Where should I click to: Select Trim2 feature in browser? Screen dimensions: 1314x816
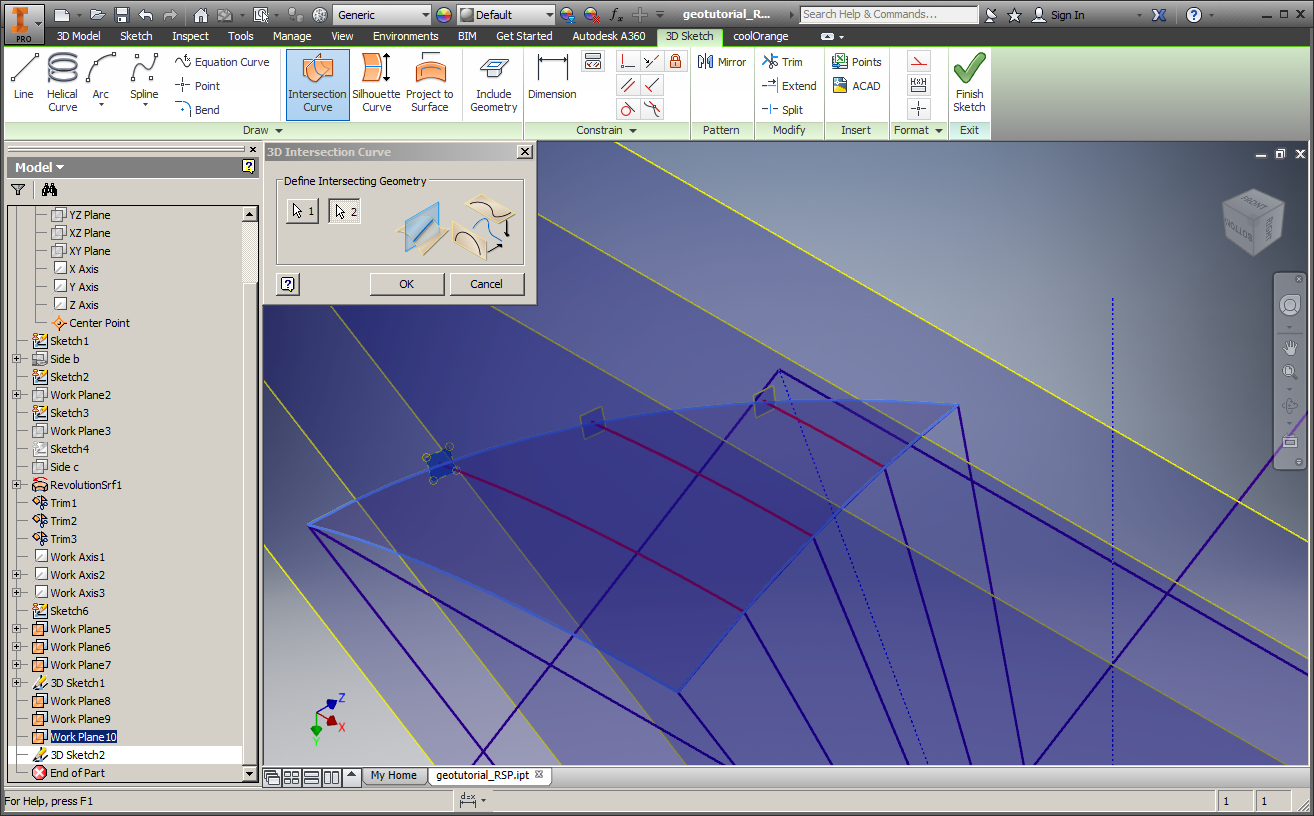tap(63, 521)
